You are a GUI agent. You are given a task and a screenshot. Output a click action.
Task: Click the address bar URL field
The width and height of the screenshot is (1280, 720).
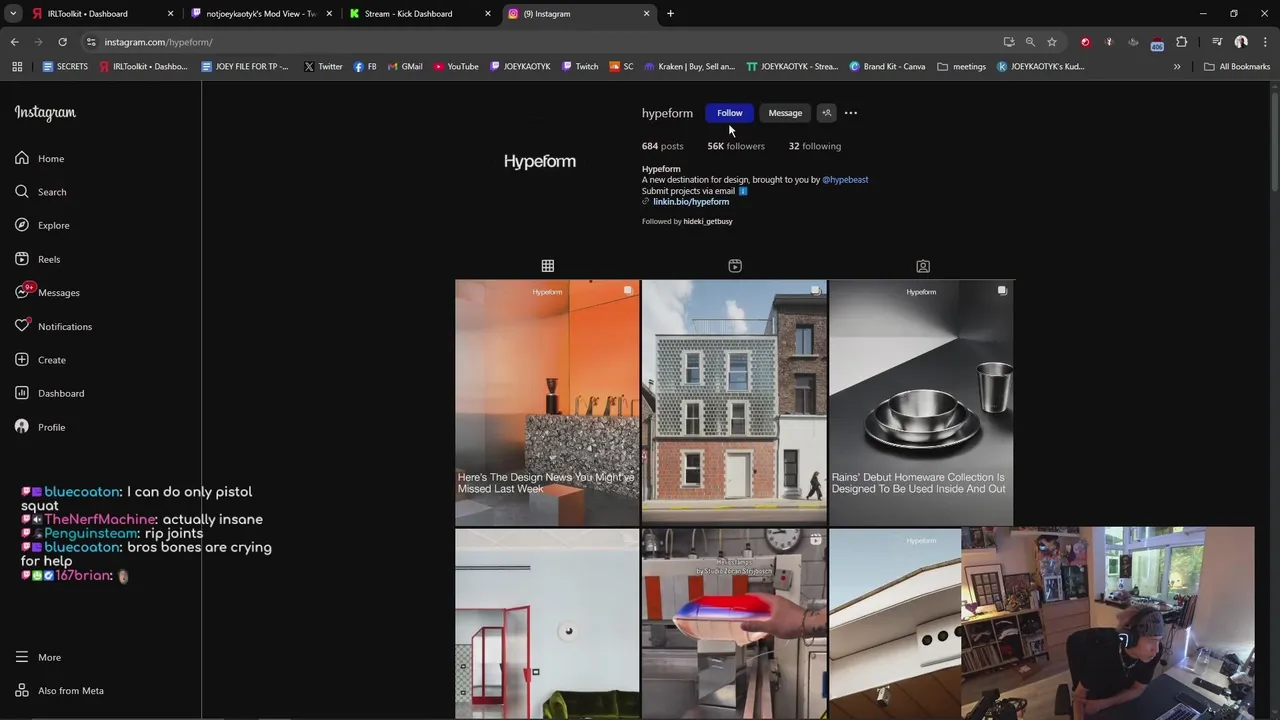[x=540, y=42]
